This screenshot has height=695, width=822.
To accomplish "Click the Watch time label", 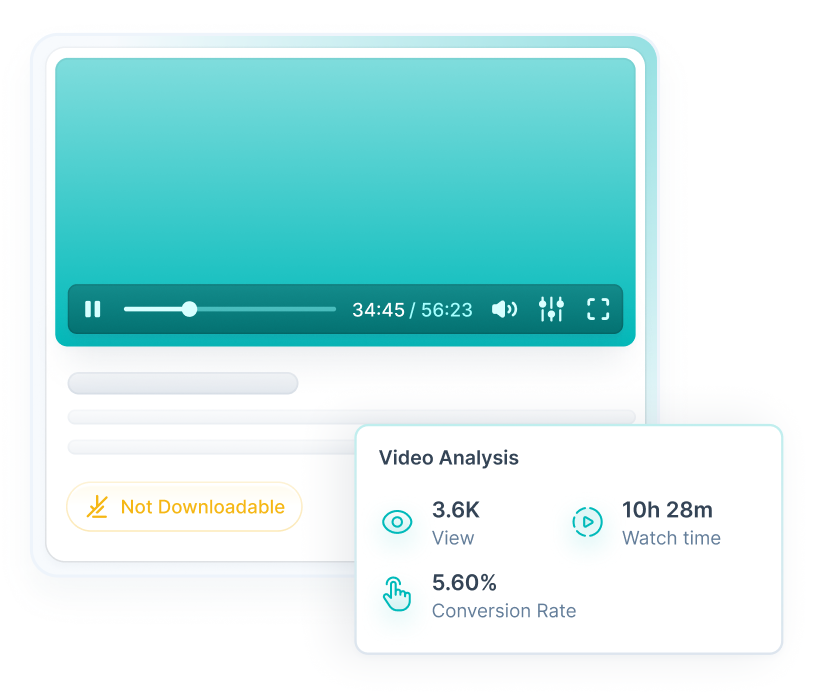I will pyautogui.click(x=672, y=538).
